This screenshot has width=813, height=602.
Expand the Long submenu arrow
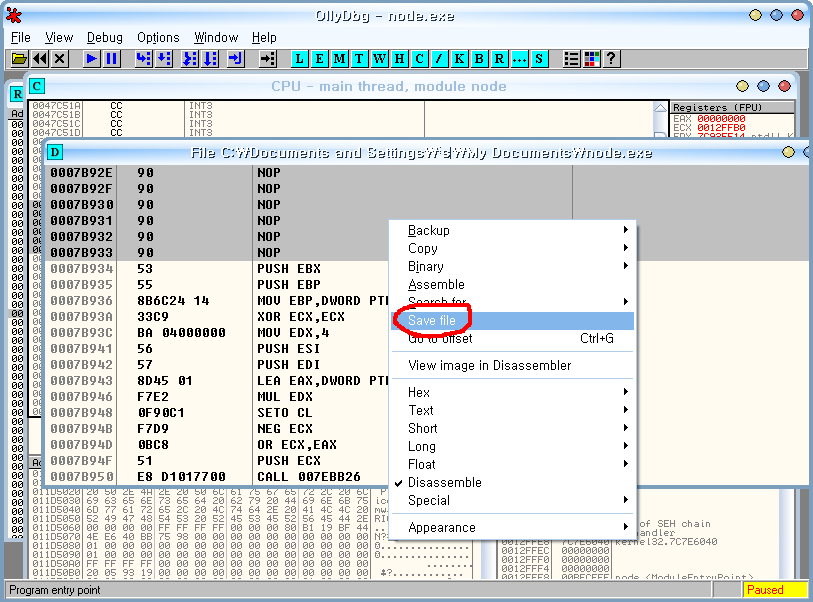(x=626, y=446)
